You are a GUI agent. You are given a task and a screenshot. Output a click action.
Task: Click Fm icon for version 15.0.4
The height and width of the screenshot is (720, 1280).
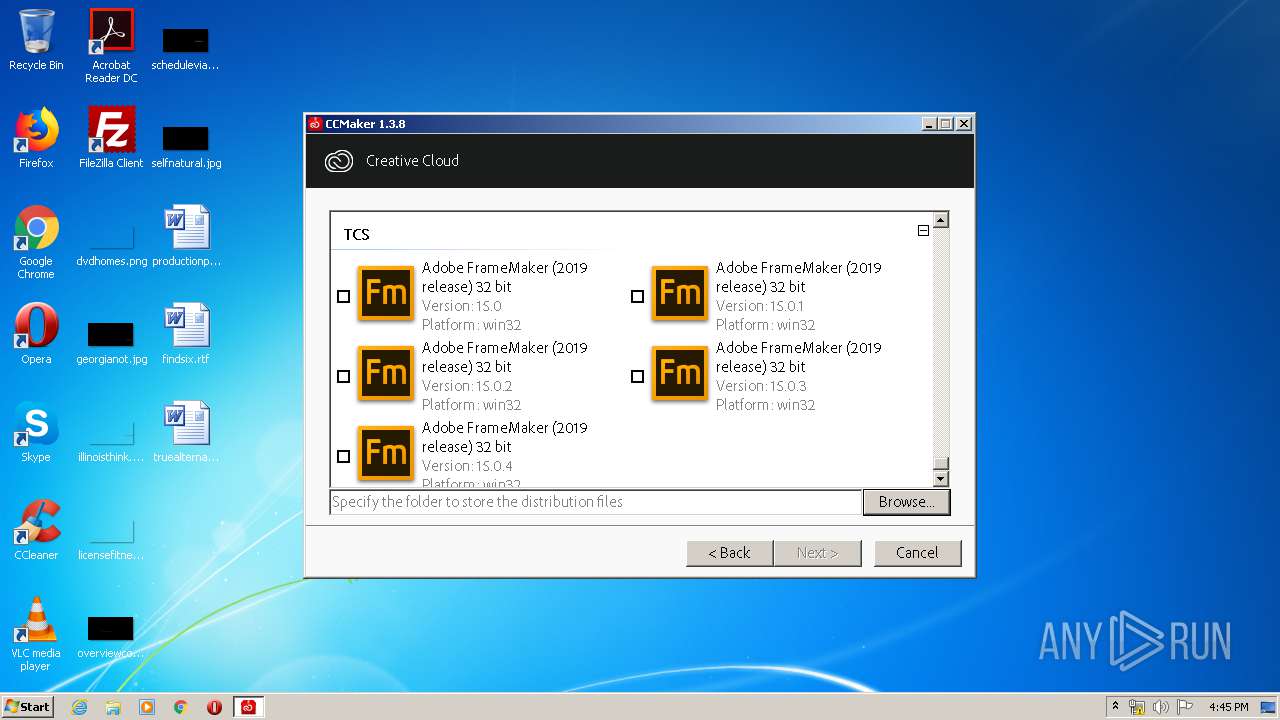(386, 454)
